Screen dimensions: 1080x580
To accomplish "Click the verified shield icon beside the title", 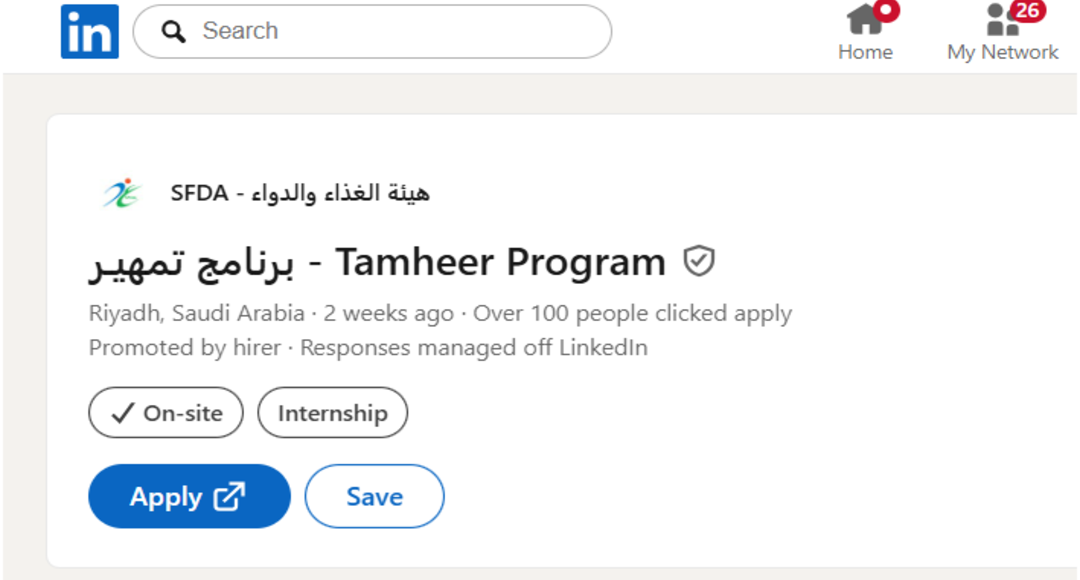I will pyautogui.click(x=699, y=262).
